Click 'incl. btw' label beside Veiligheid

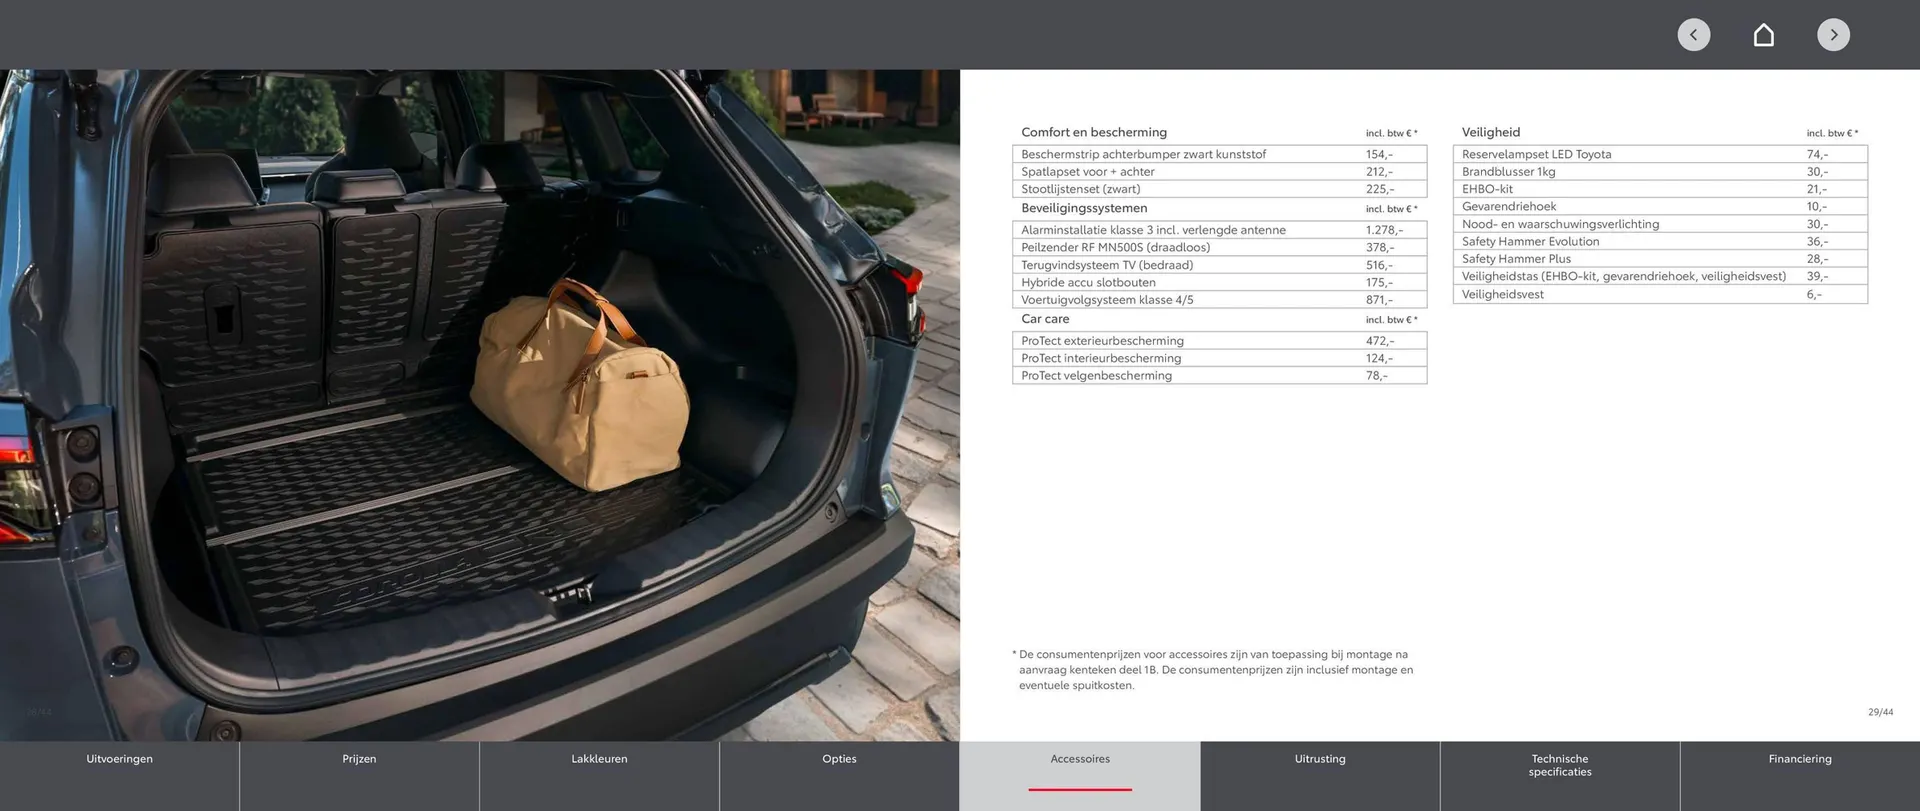pos(1832,133)
